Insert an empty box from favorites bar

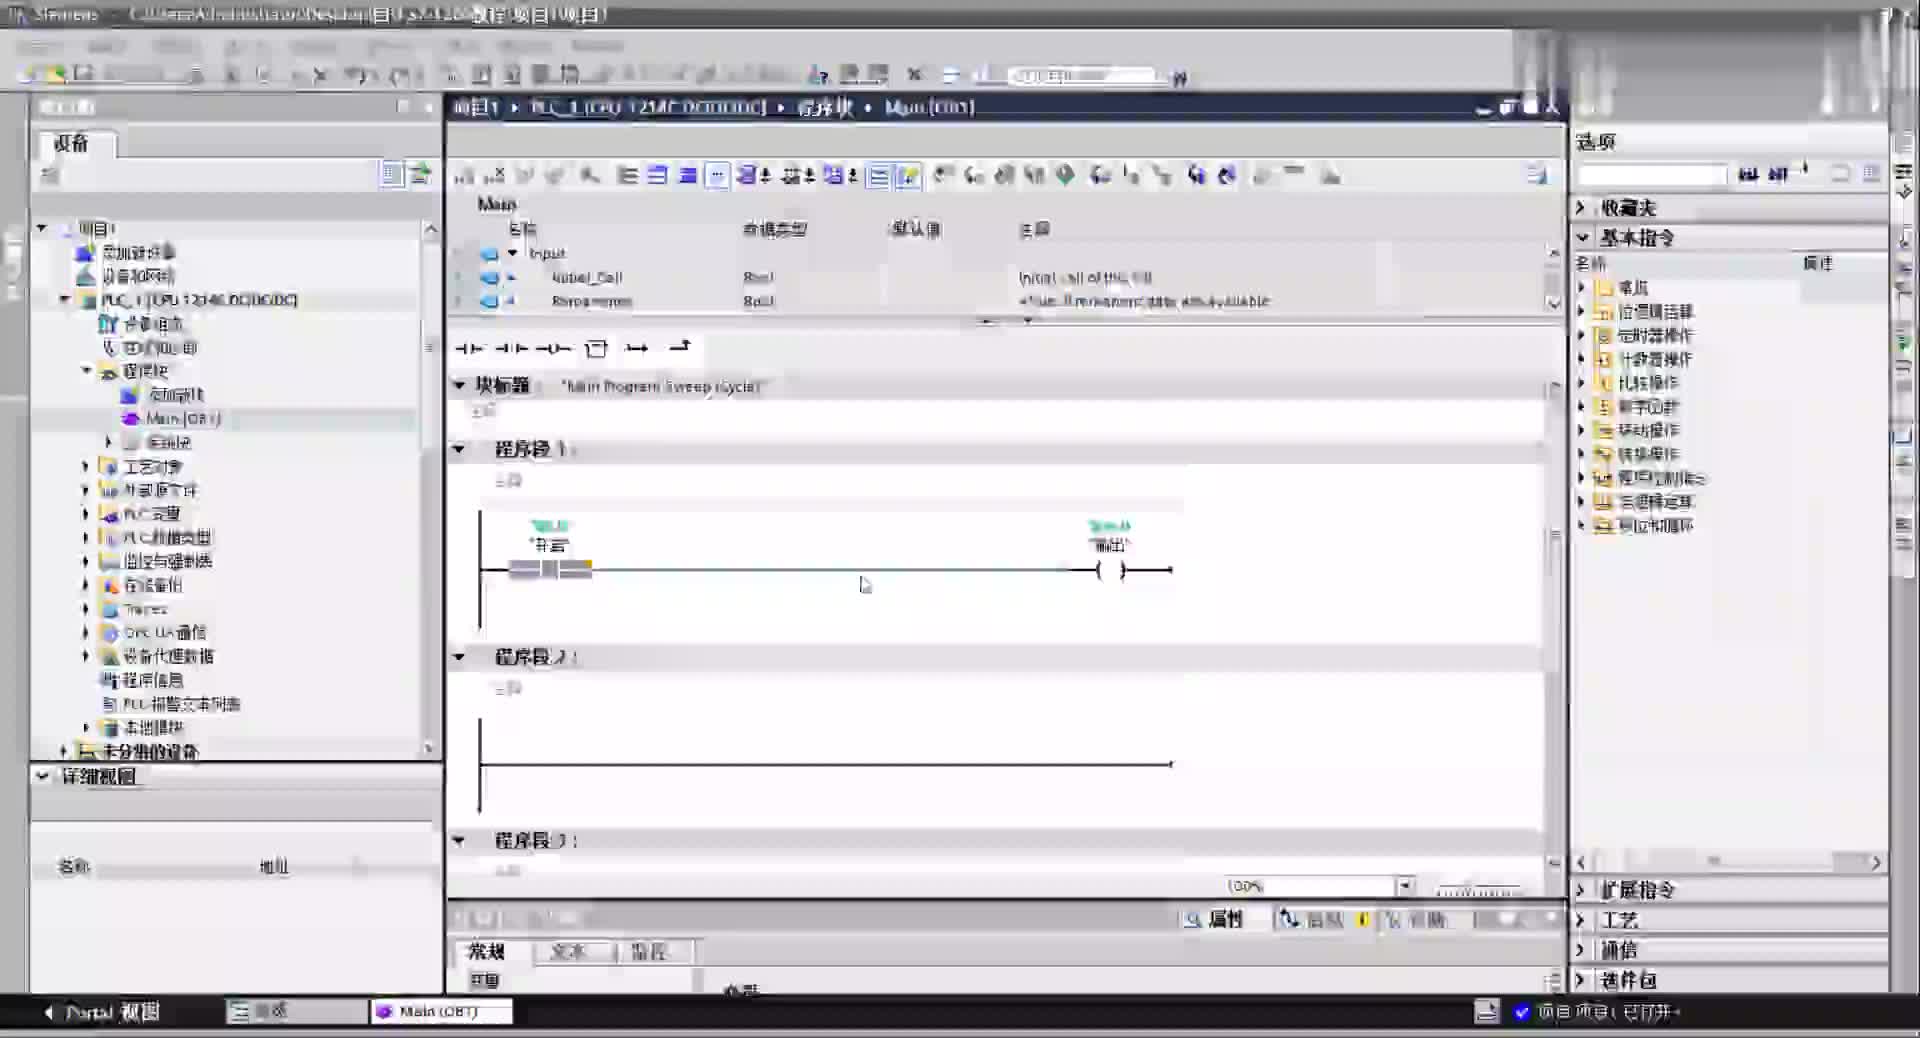[596, 348]
